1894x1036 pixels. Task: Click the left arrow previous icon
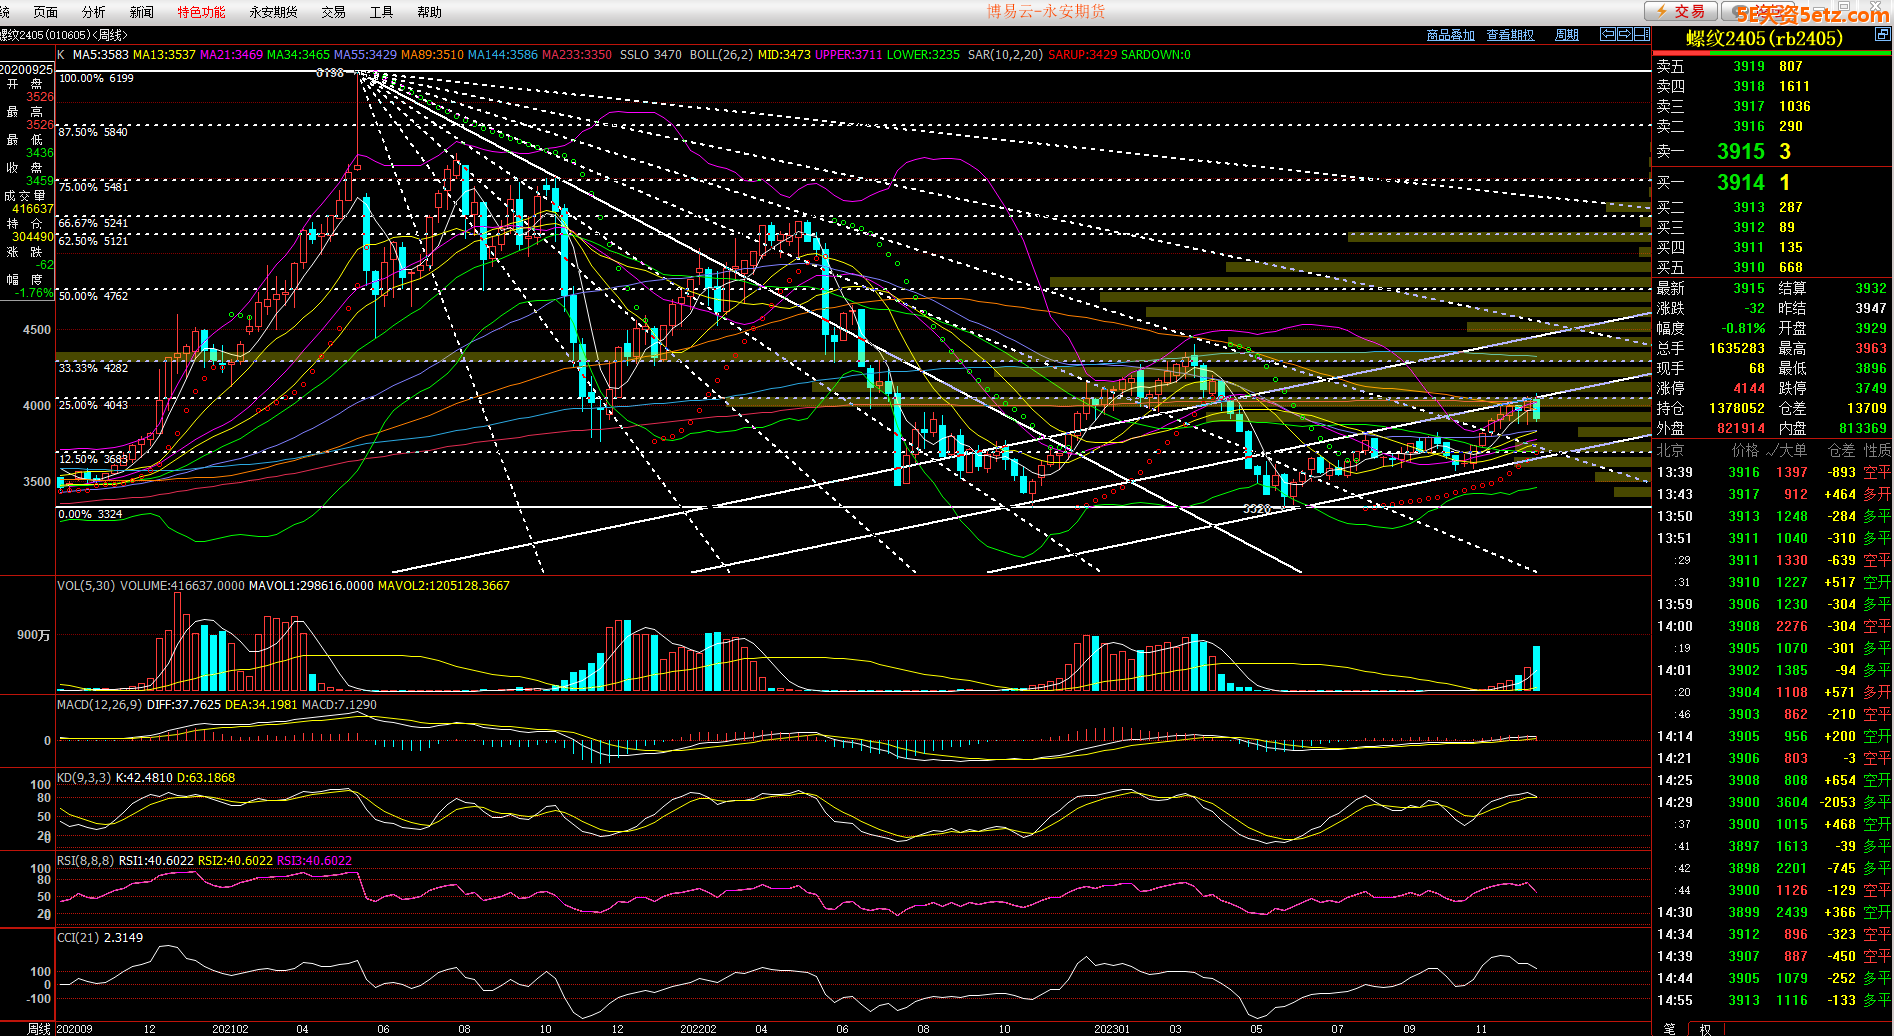coord(1608,34)
